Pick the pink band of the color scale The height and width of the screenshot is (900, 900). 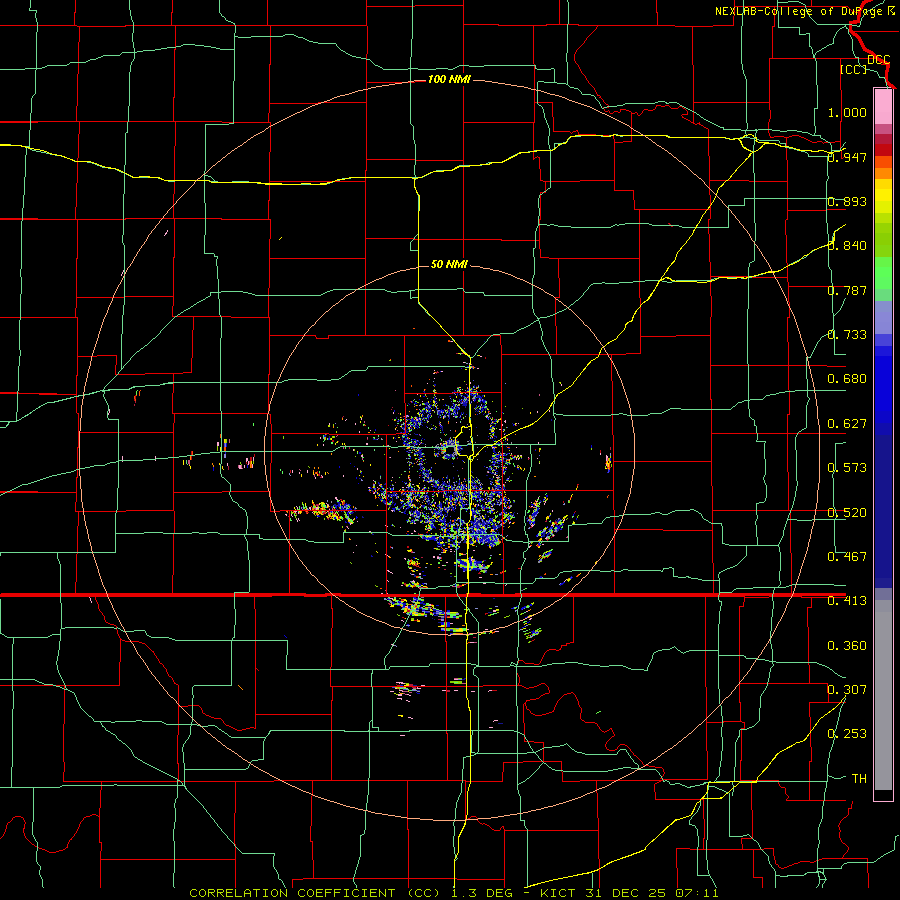(x=883, y=107)
